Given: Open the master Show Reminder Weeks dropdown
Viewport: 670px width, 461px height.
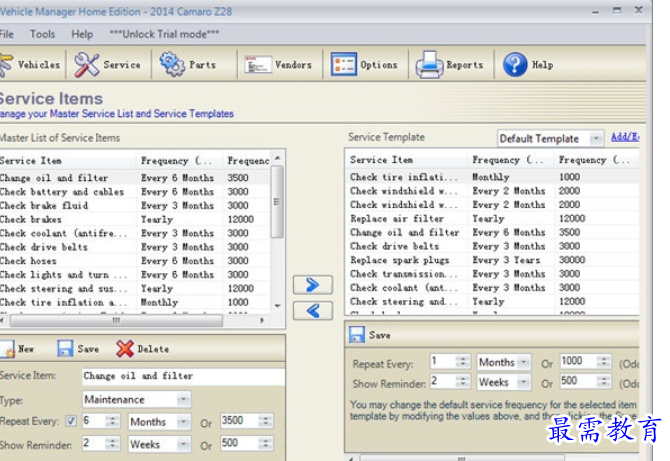Looking at the screenshot, I should pyautogui.click(x=183, y=444).
